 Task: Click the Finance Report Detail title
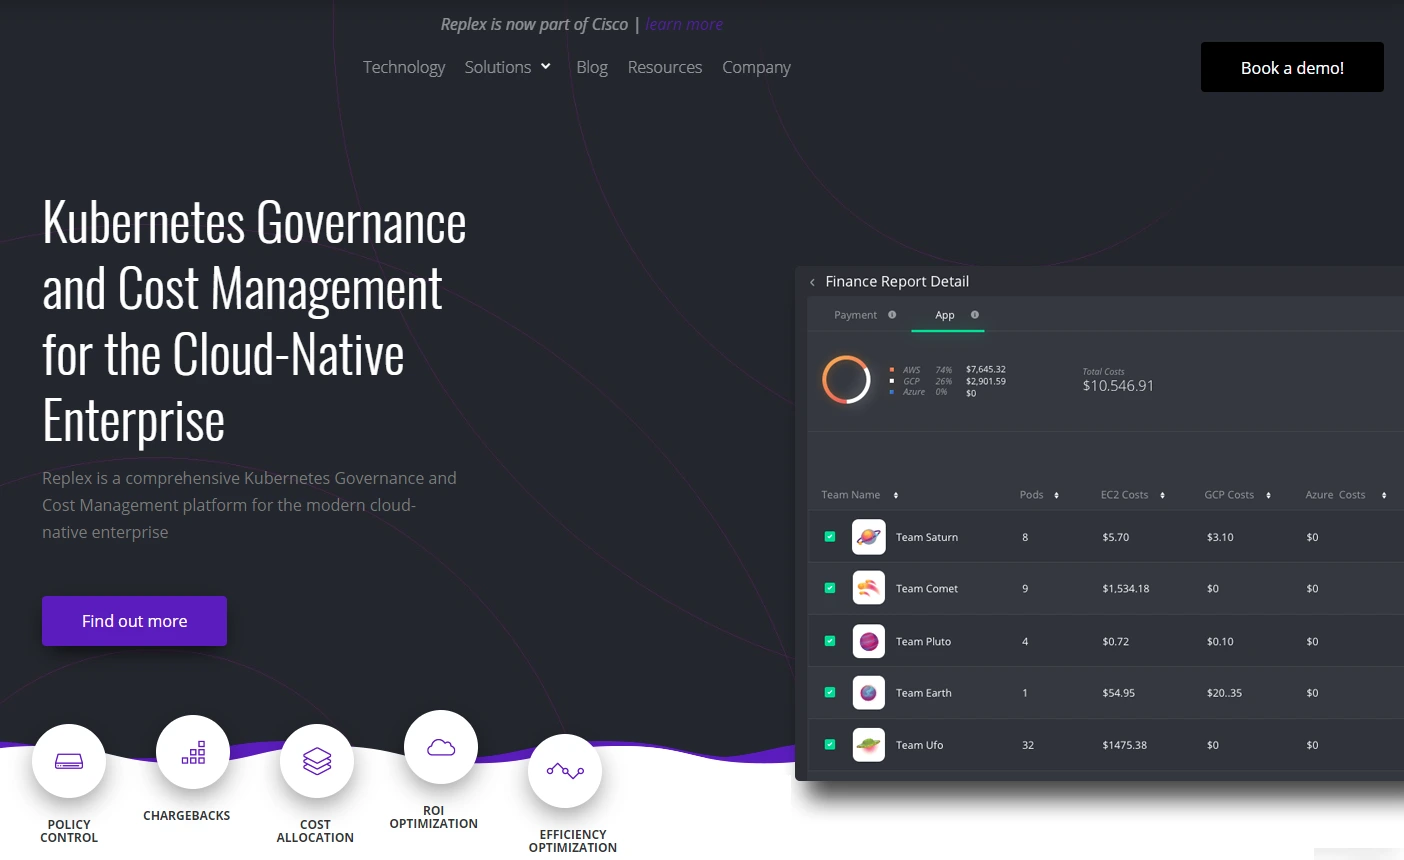coord(897,281)
